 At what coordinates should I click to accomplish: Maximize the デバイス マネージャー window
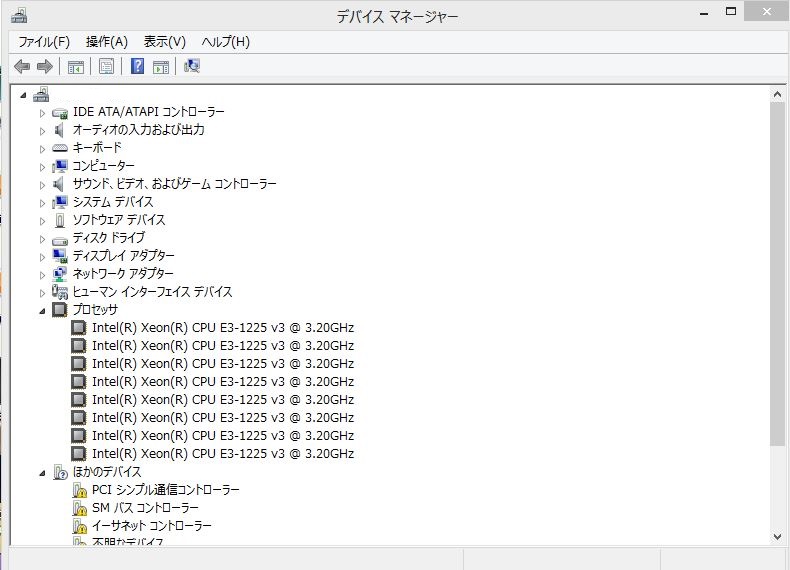731,11
